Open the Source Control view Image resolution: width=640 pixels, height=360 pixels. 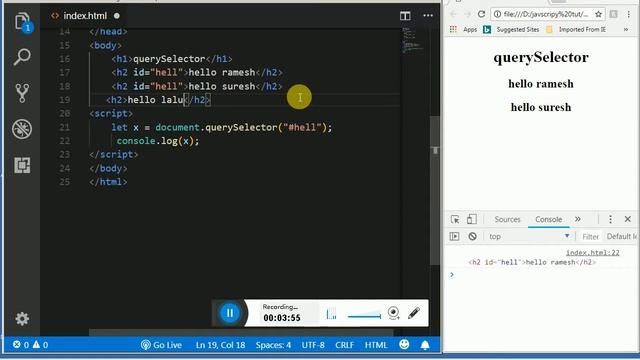pyautogui.click(x=22, y=93)
